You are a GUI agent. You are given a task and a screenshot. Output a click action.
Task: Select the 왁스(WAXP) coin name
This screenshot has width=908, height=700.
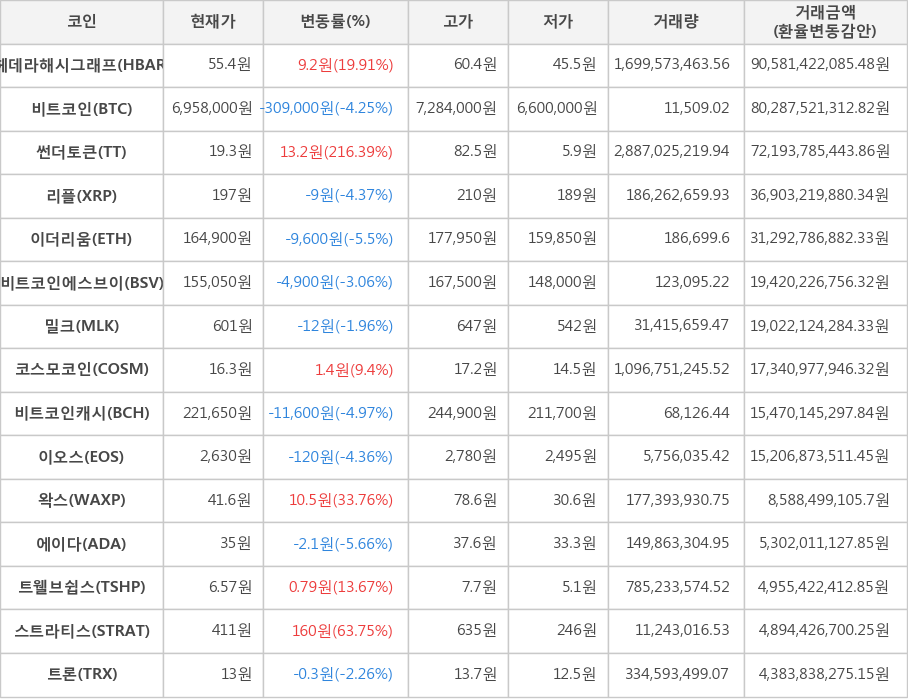pyautogui.click(x=82, y=500)
